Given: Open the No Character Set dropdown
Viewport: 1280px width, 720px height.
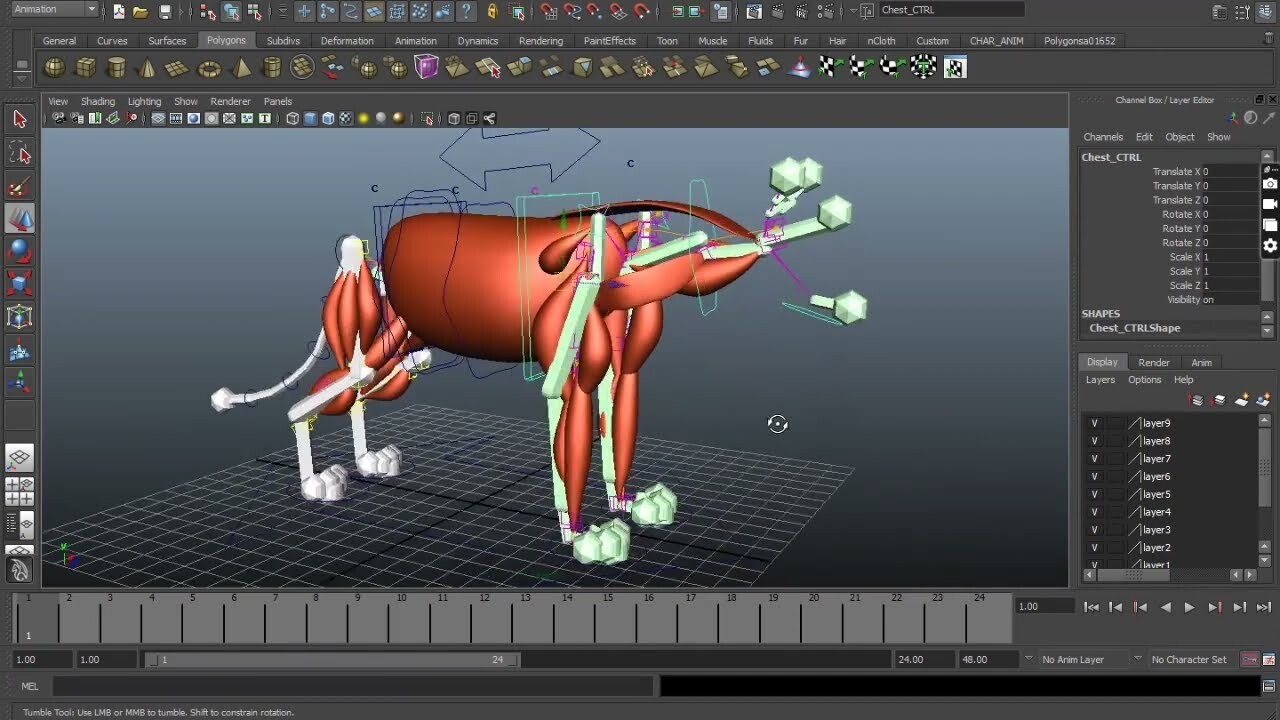Looking at the screenshot, I should click(1190, 659).
